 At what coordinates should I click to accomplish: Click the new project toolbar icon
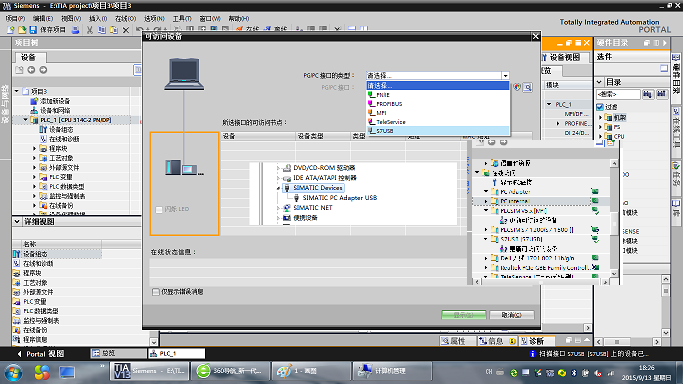click(x=11, y=30)
